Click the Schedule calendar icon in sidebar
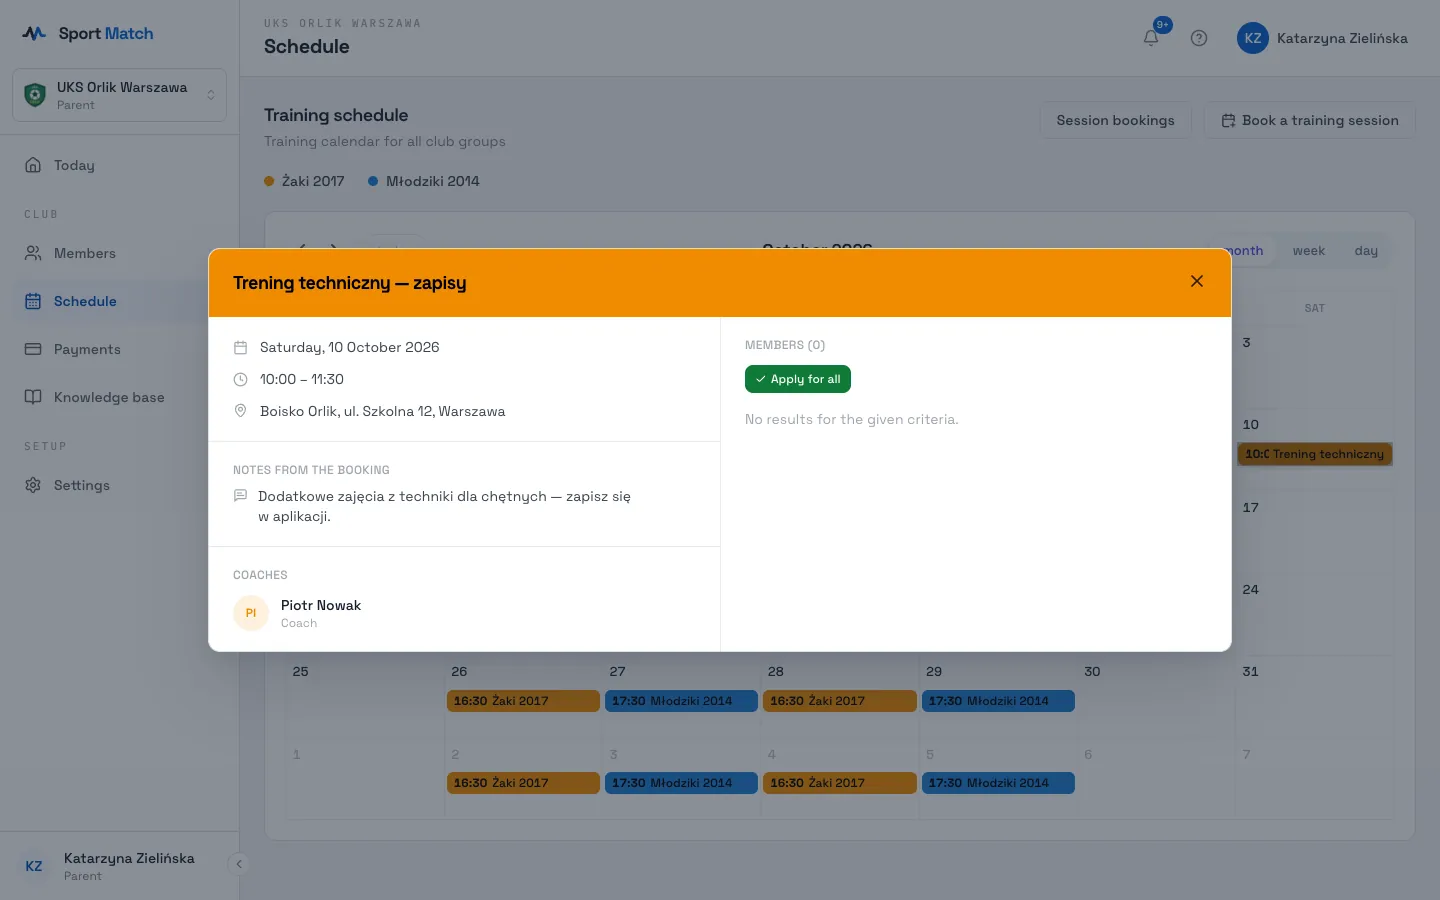This screenshot has height=900, width=1440. pos(33,301)
